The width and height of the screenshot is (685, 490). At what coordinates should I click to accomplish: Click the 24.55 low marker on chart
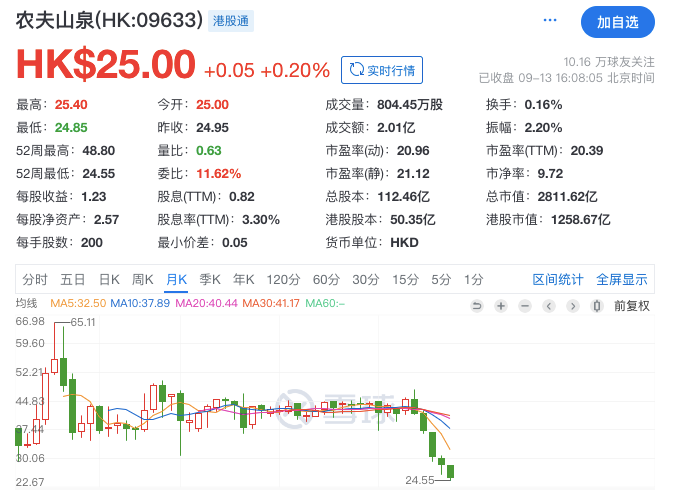click(x=420, y=480)
